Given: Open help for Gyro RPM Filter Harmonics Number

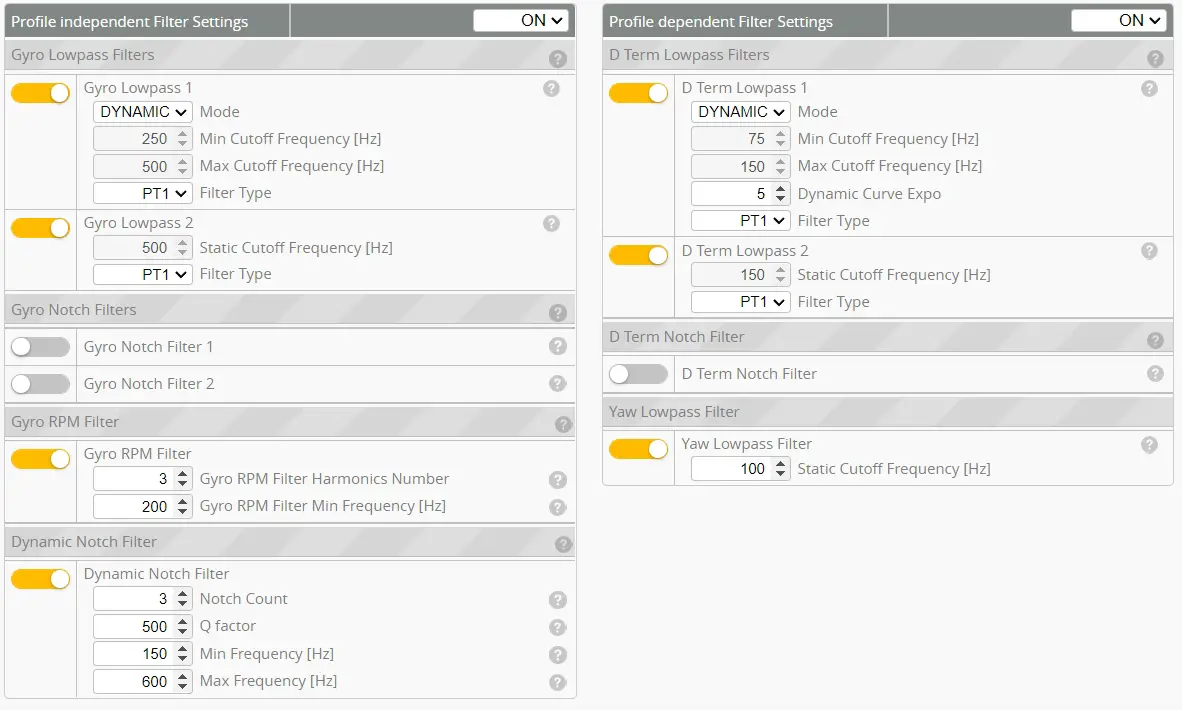Looking at the screenshot, I should pos(558,480).
